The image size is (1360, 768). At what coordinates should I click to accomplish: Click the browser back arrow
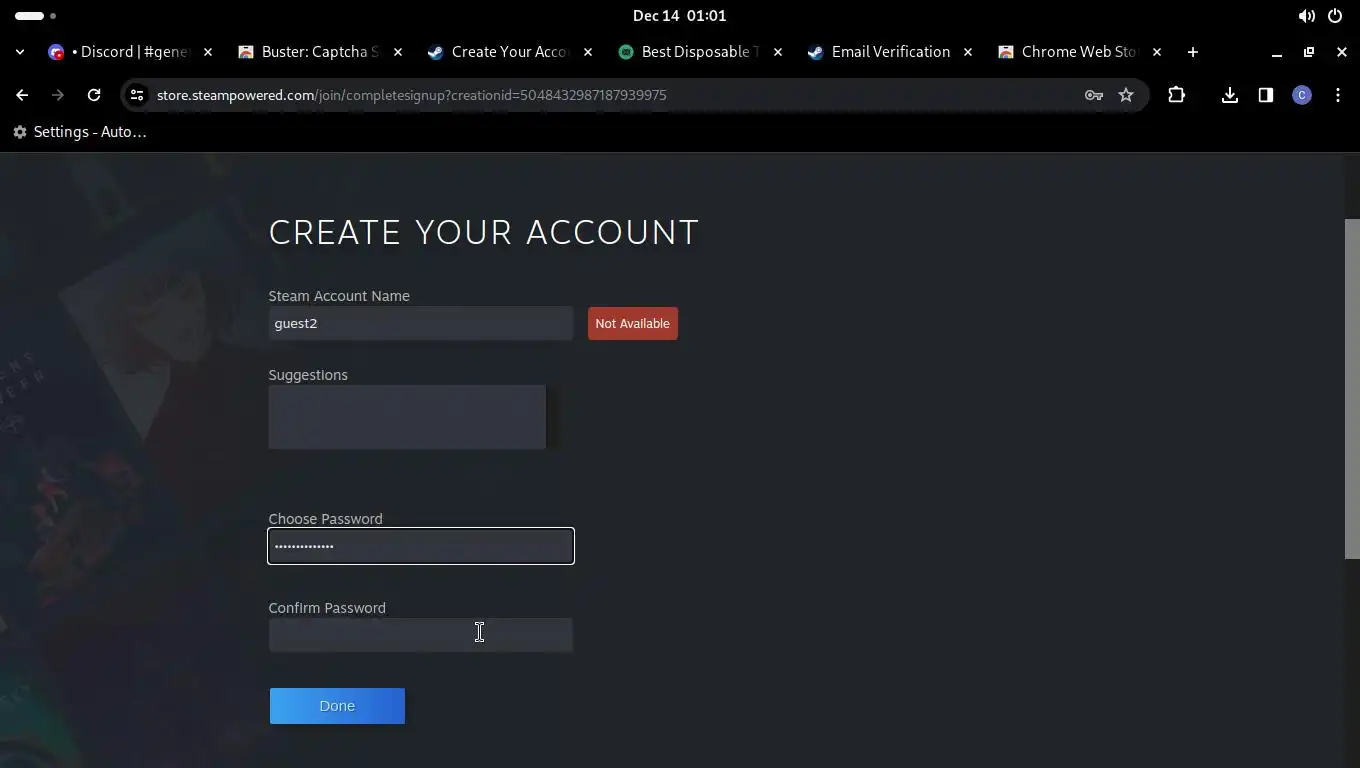[x=22, y=95]
